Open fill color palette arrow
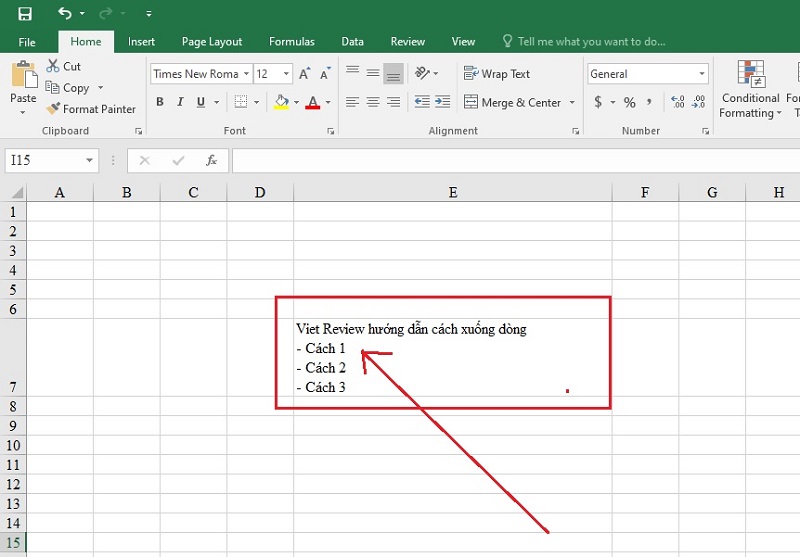Viewport: 800px width, 557px height. (296, 102)
